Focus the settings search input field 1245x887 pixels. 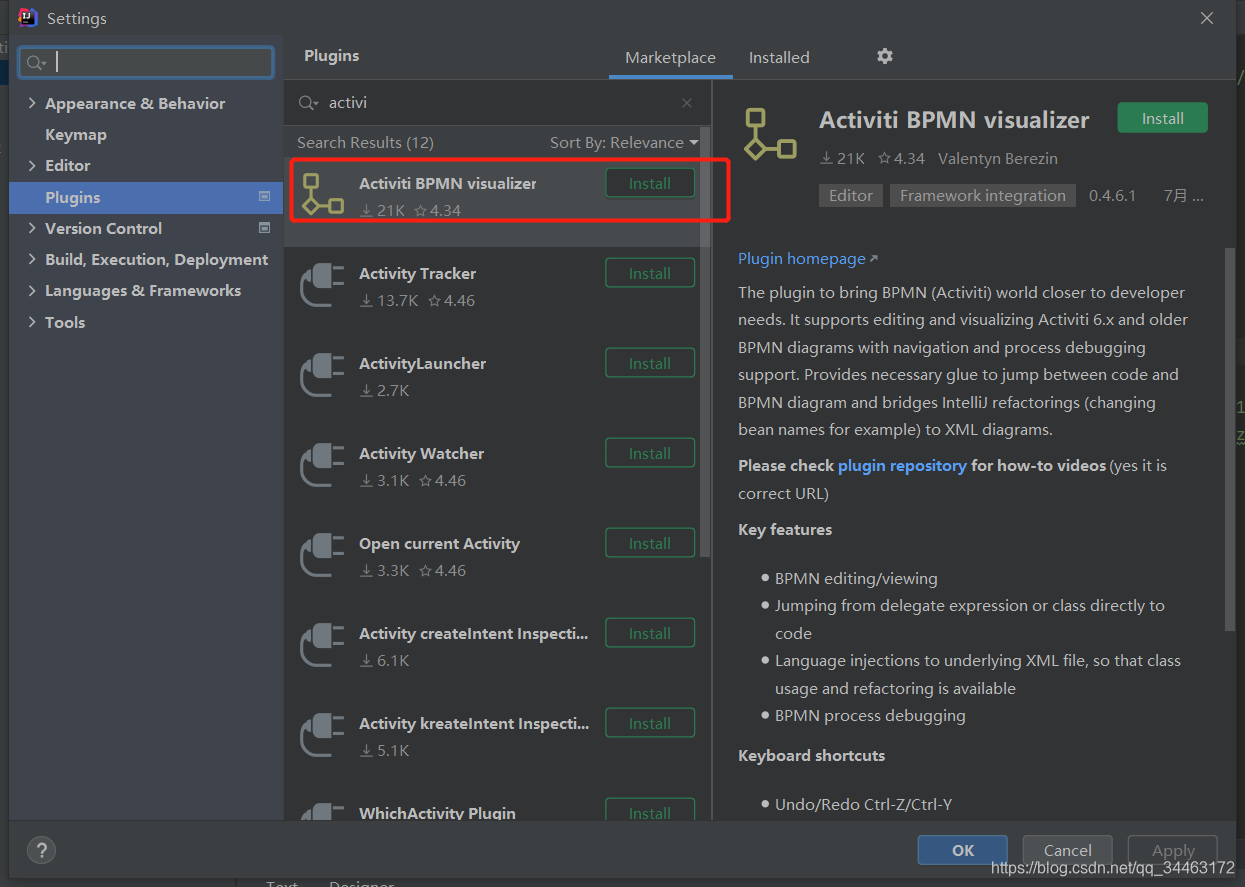tap(146, 62)
